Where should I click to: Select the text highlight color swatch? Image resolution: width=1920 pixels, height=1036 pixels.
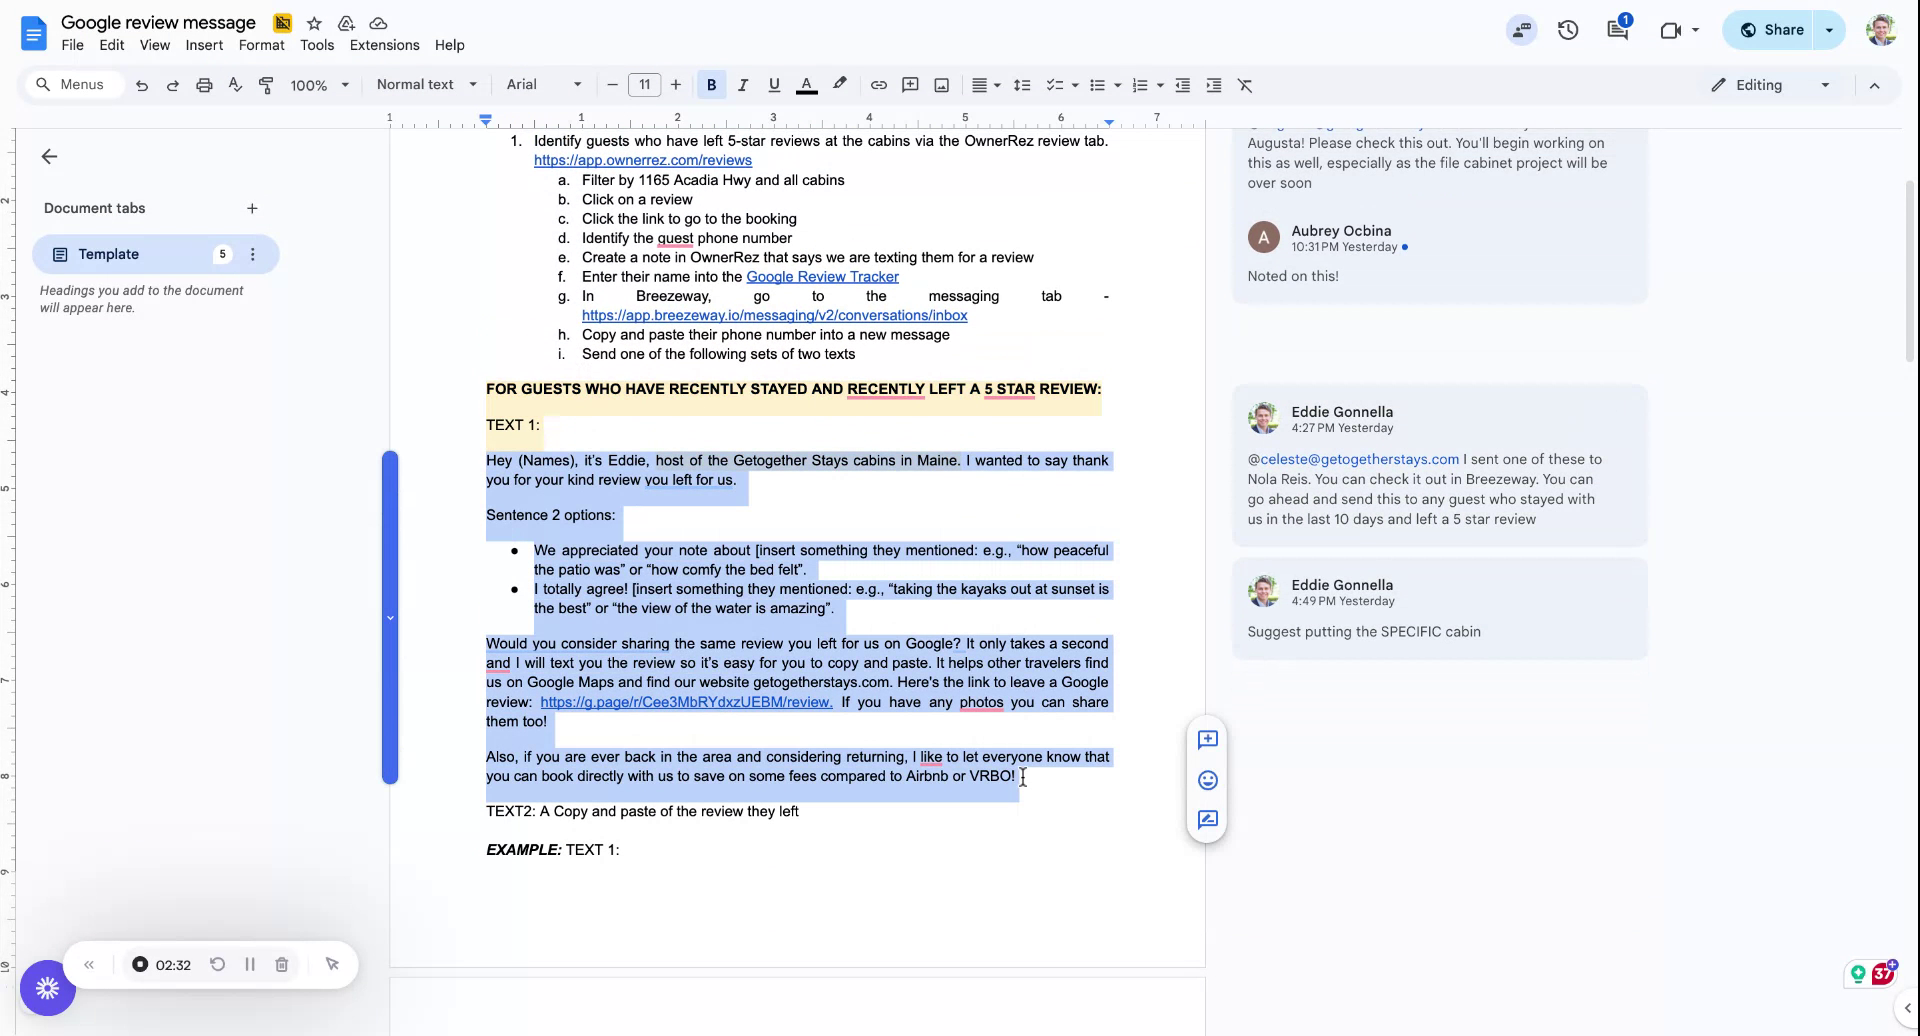[x=839, y=85]
